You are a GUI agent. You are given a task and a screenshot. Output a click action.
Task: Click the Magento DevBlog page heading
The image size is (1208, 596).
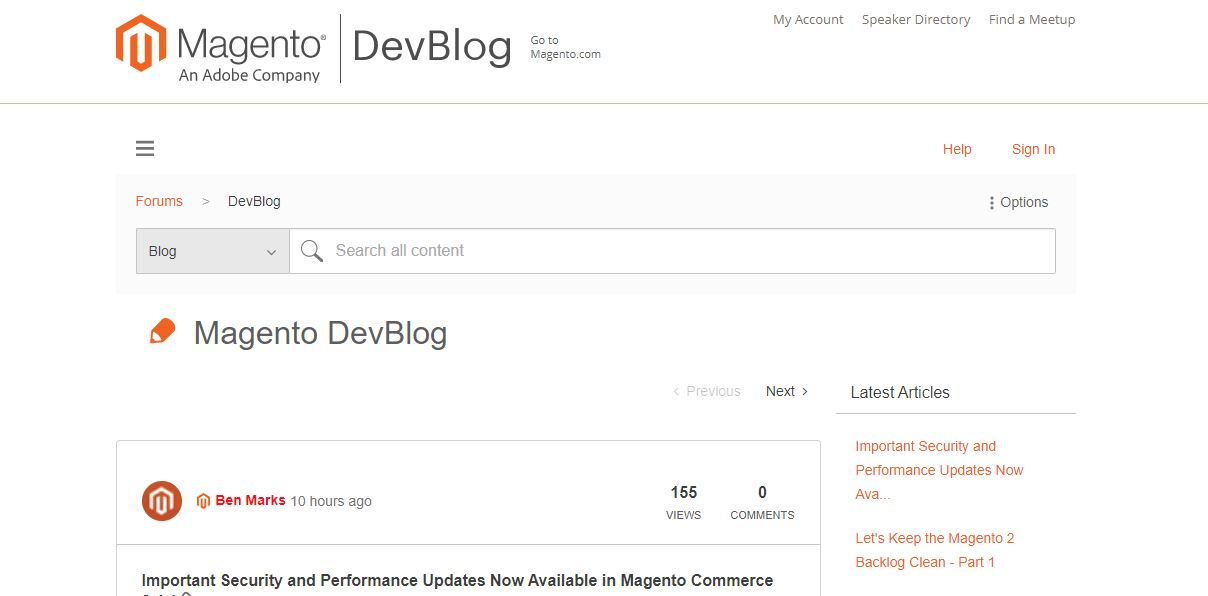click(x=320, y=333)
